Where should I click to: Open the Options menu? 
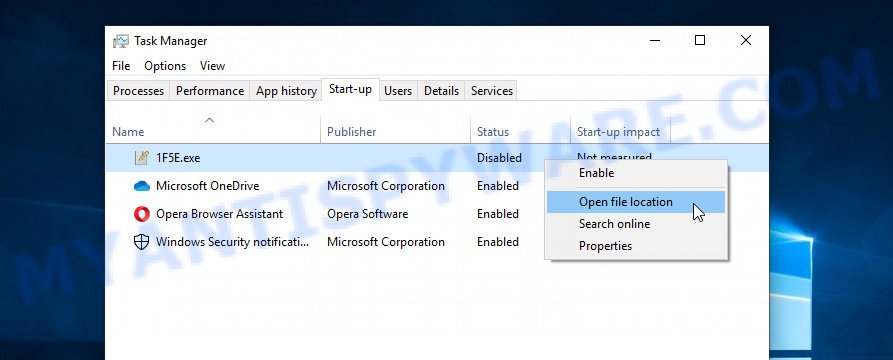click(x=165, y=66)
